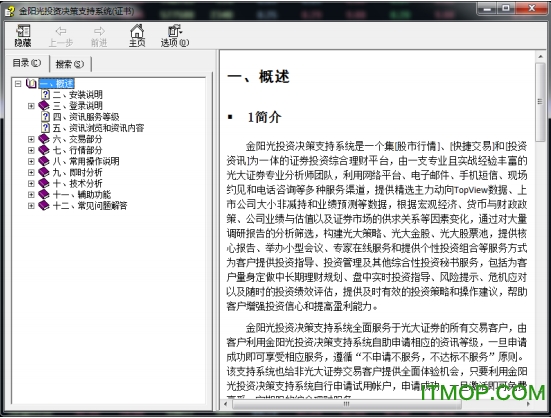Open the 选项 (Options) toolbar menu
Screen dimensions: 551x418
pyautogui.click(x=175, y=35)
